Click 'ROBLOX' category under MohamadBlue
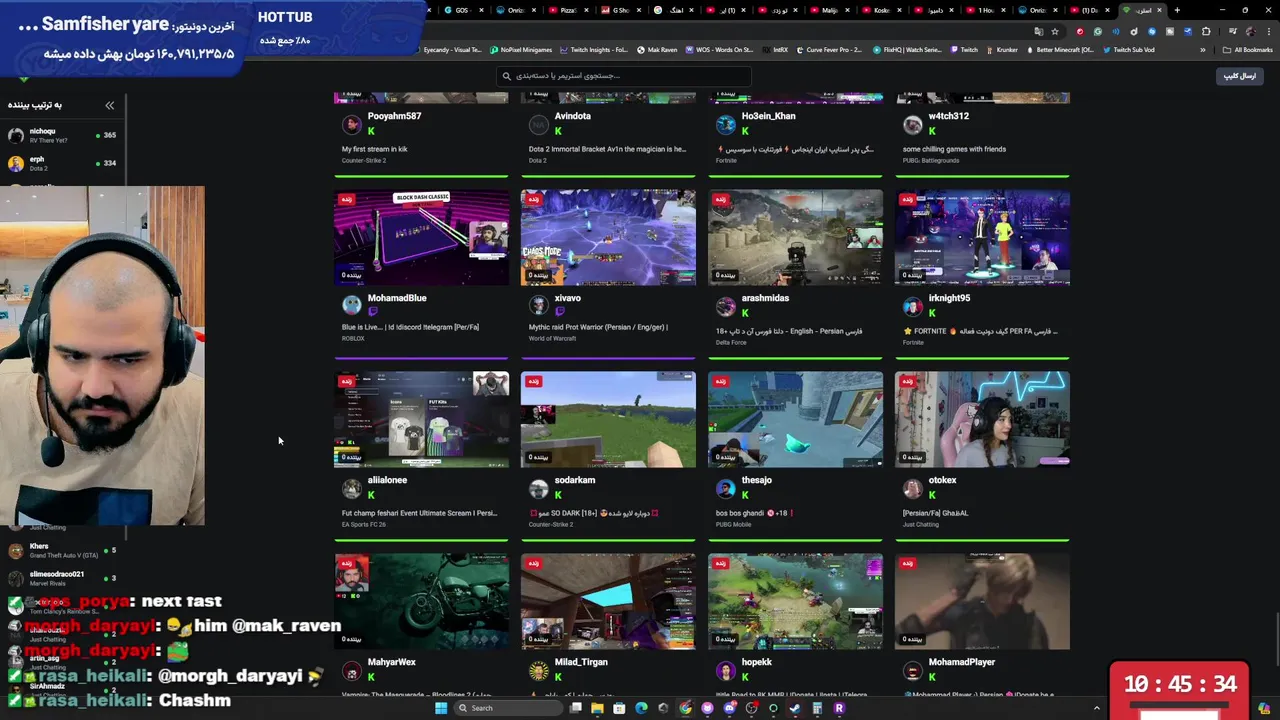This screenshot has width=1280, height=720. 353,338
